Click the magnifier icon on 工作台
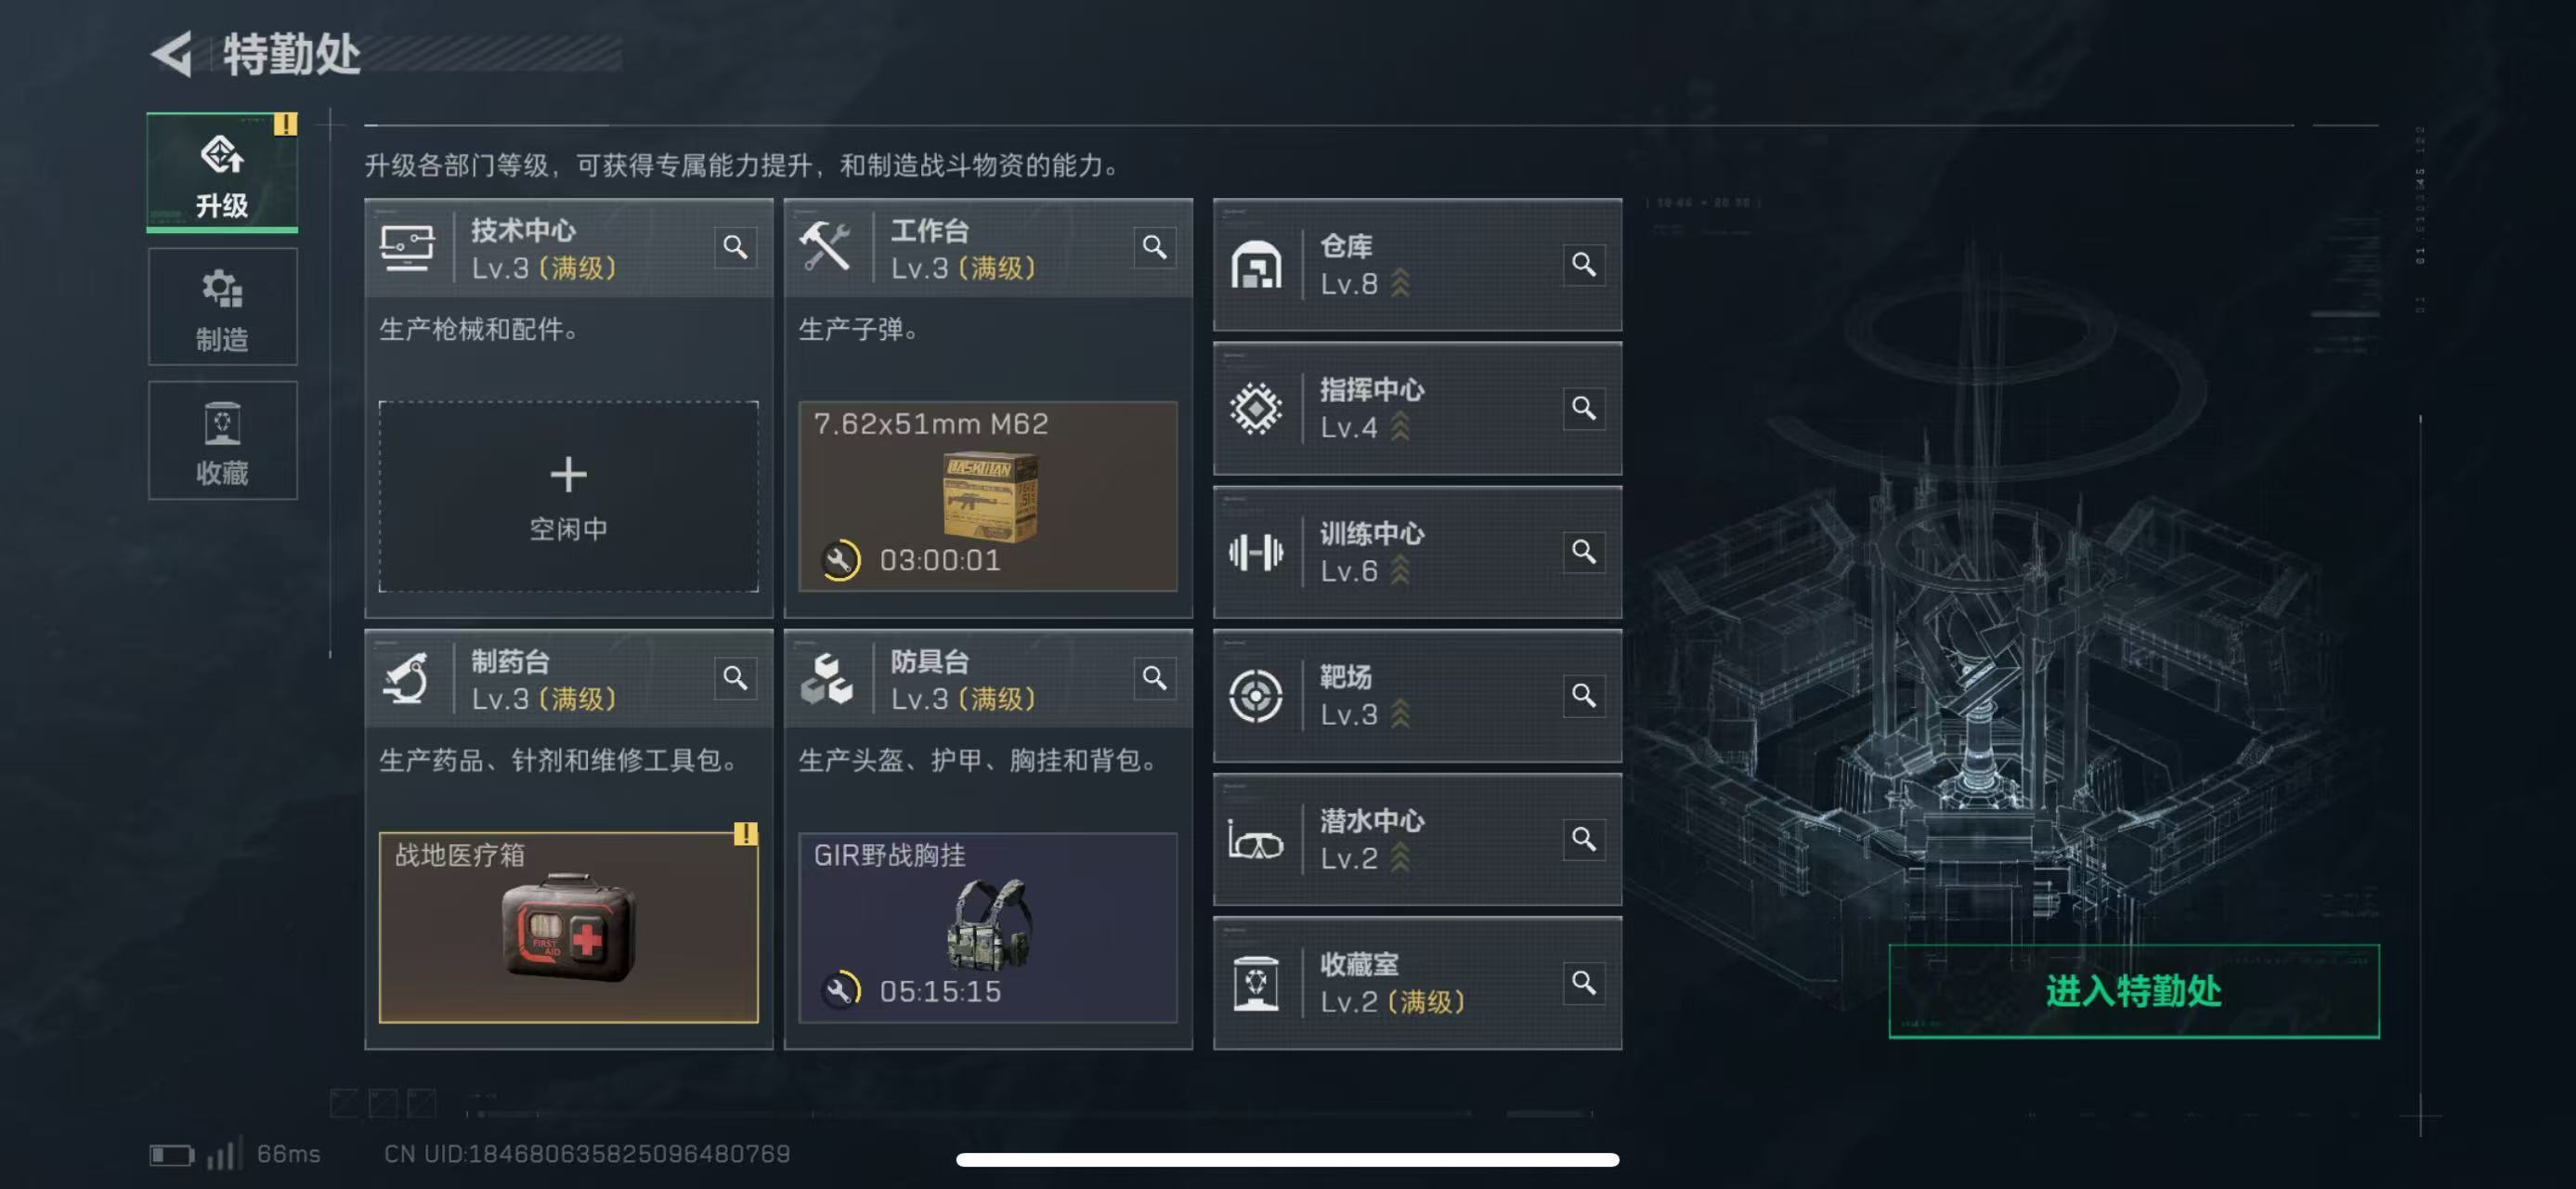2576x1189 pixels. coord(1154,247)
